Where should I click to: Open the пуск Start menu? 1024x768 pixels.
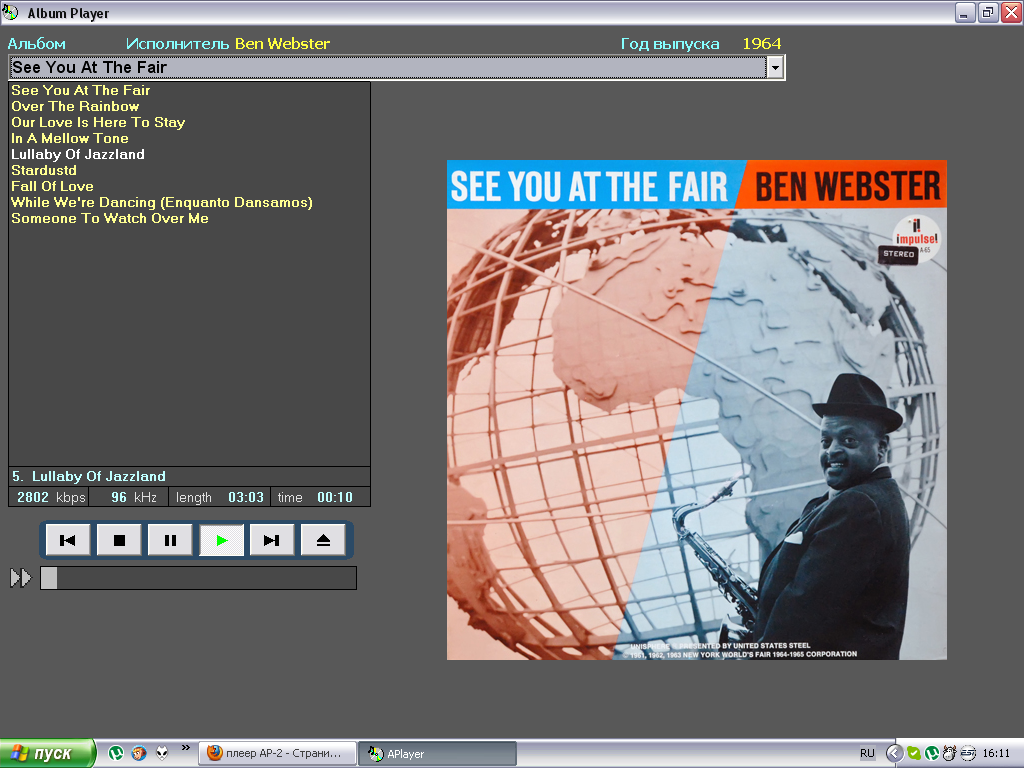47,753
